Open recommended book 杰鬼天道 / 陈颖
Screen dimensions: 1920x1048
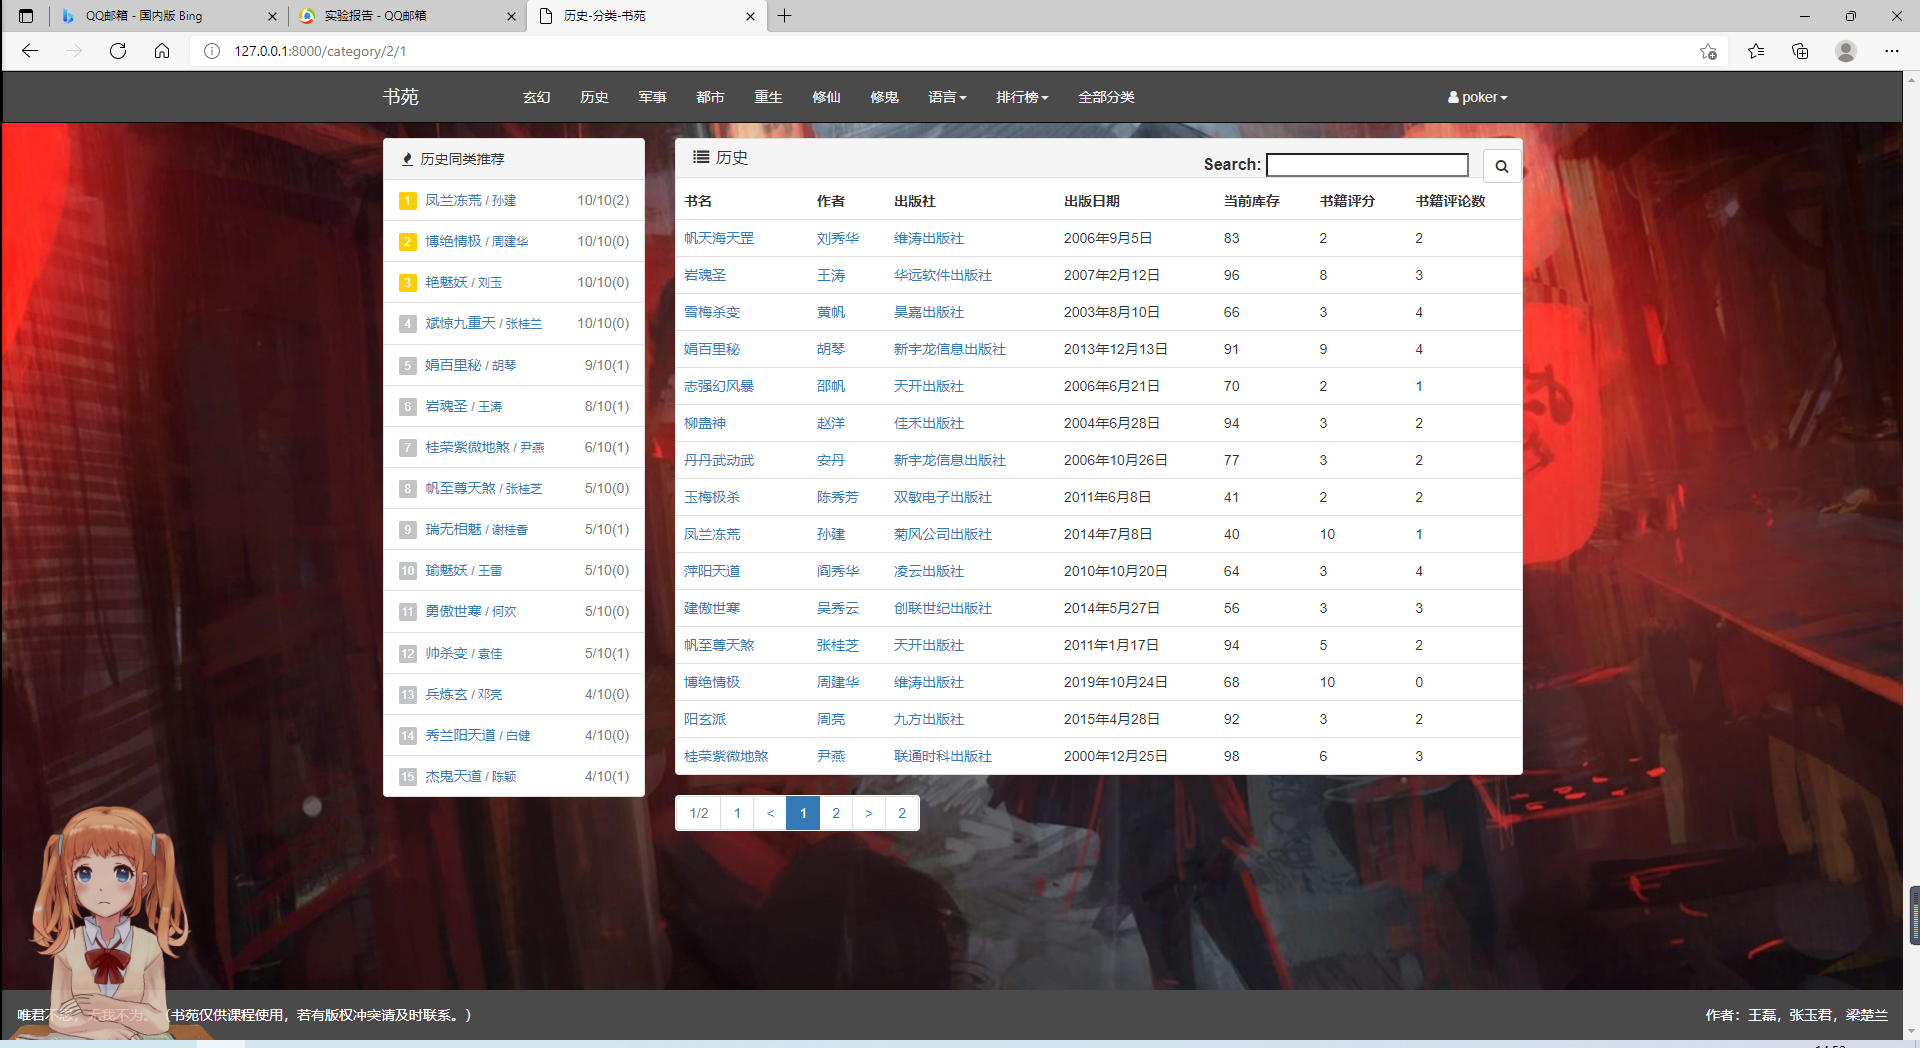click(471, 776)
